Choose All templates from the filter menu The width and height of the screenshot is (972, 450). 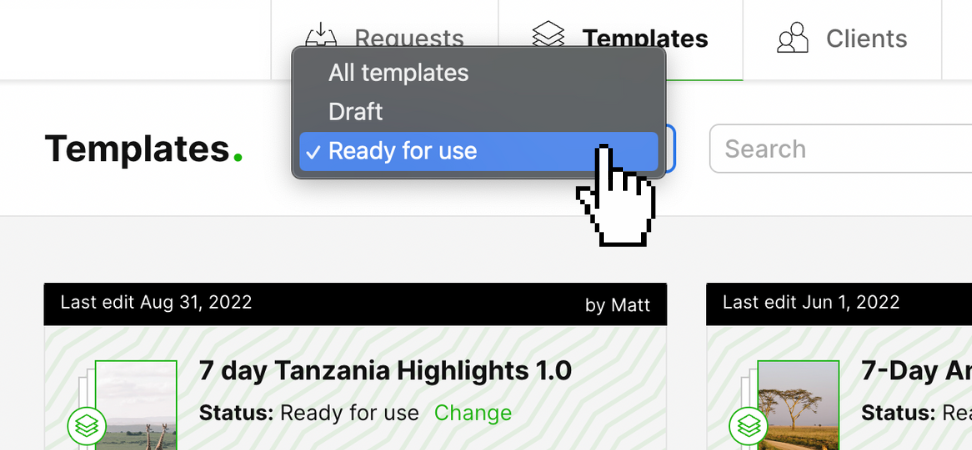pyautogui.click(x=398, y=73)
